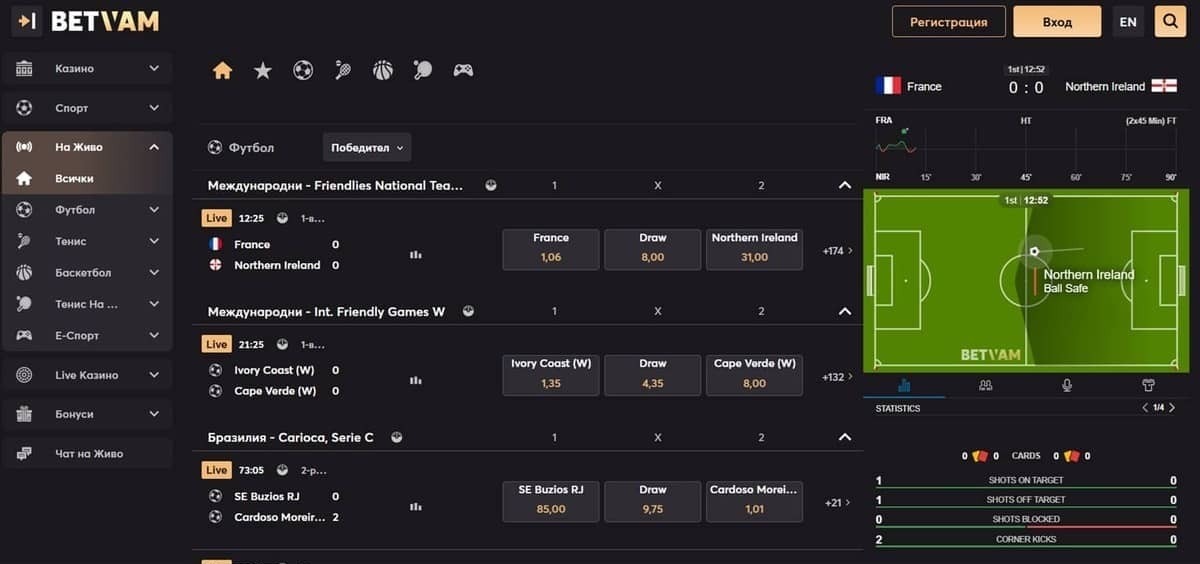Select the statistics bar chart tab
1200x564 pixels.
[905, 385]
